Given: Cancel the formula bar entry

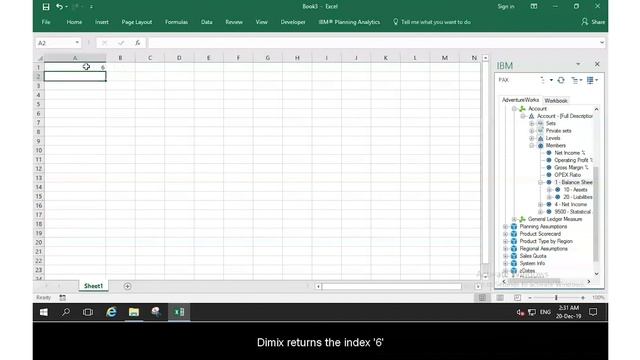Looking at the screenshot, I should (104, 43).
